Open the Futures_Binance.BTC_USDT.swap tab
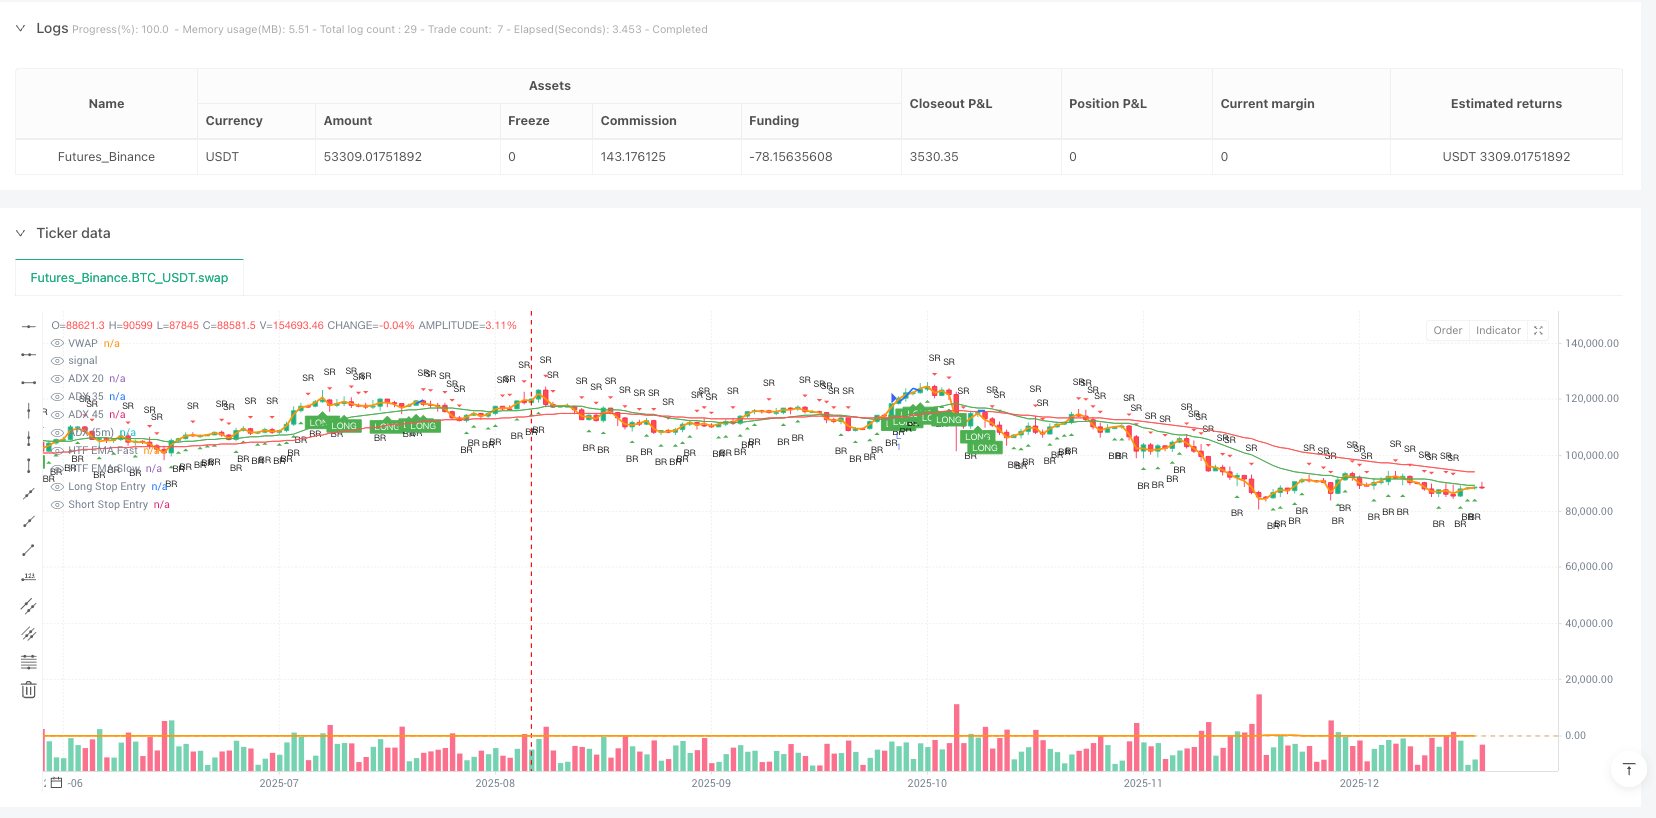The image size is (1656, 818). tap(129, 278)
